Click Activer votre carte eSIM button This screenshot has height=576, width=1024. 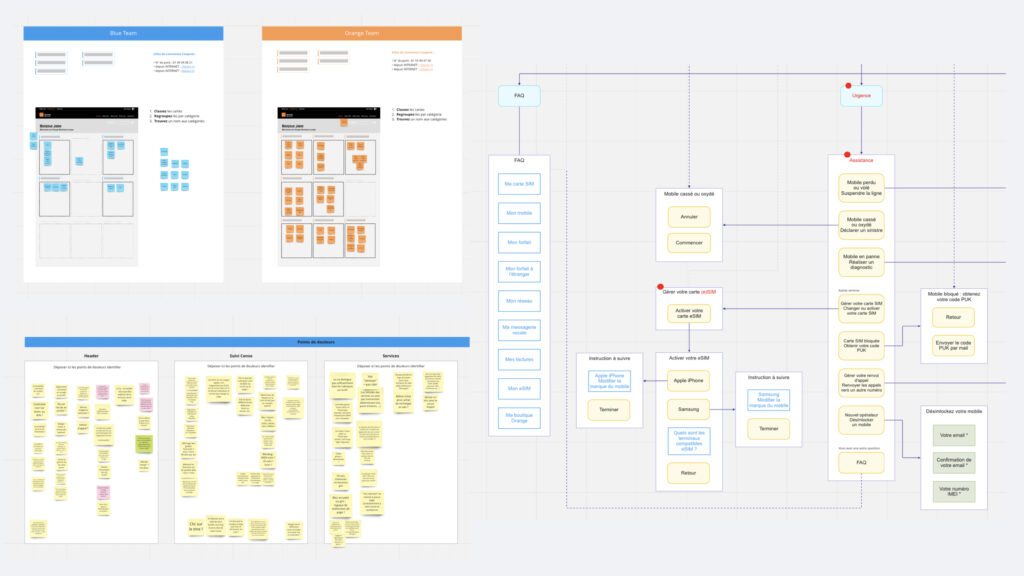689,313
